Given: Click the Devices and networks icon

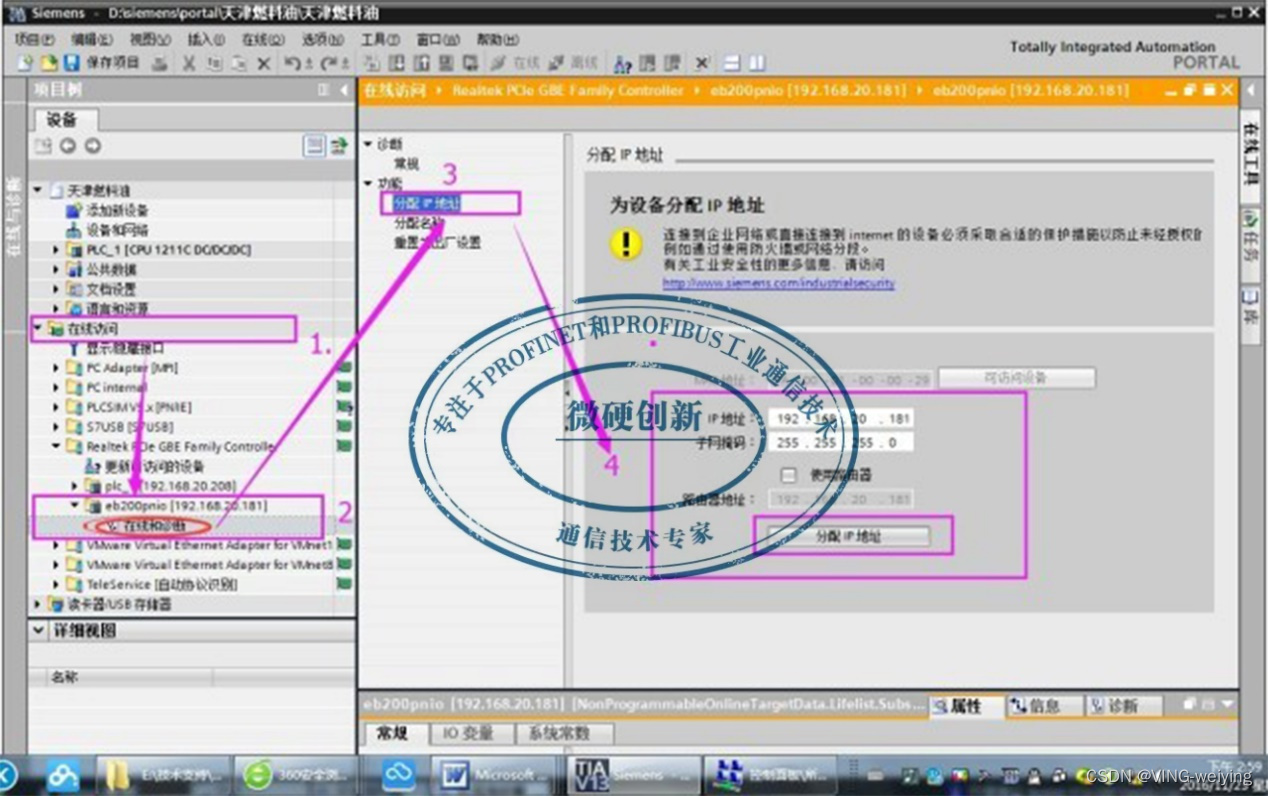Looking at the screenshot, I should pos(72,230).
